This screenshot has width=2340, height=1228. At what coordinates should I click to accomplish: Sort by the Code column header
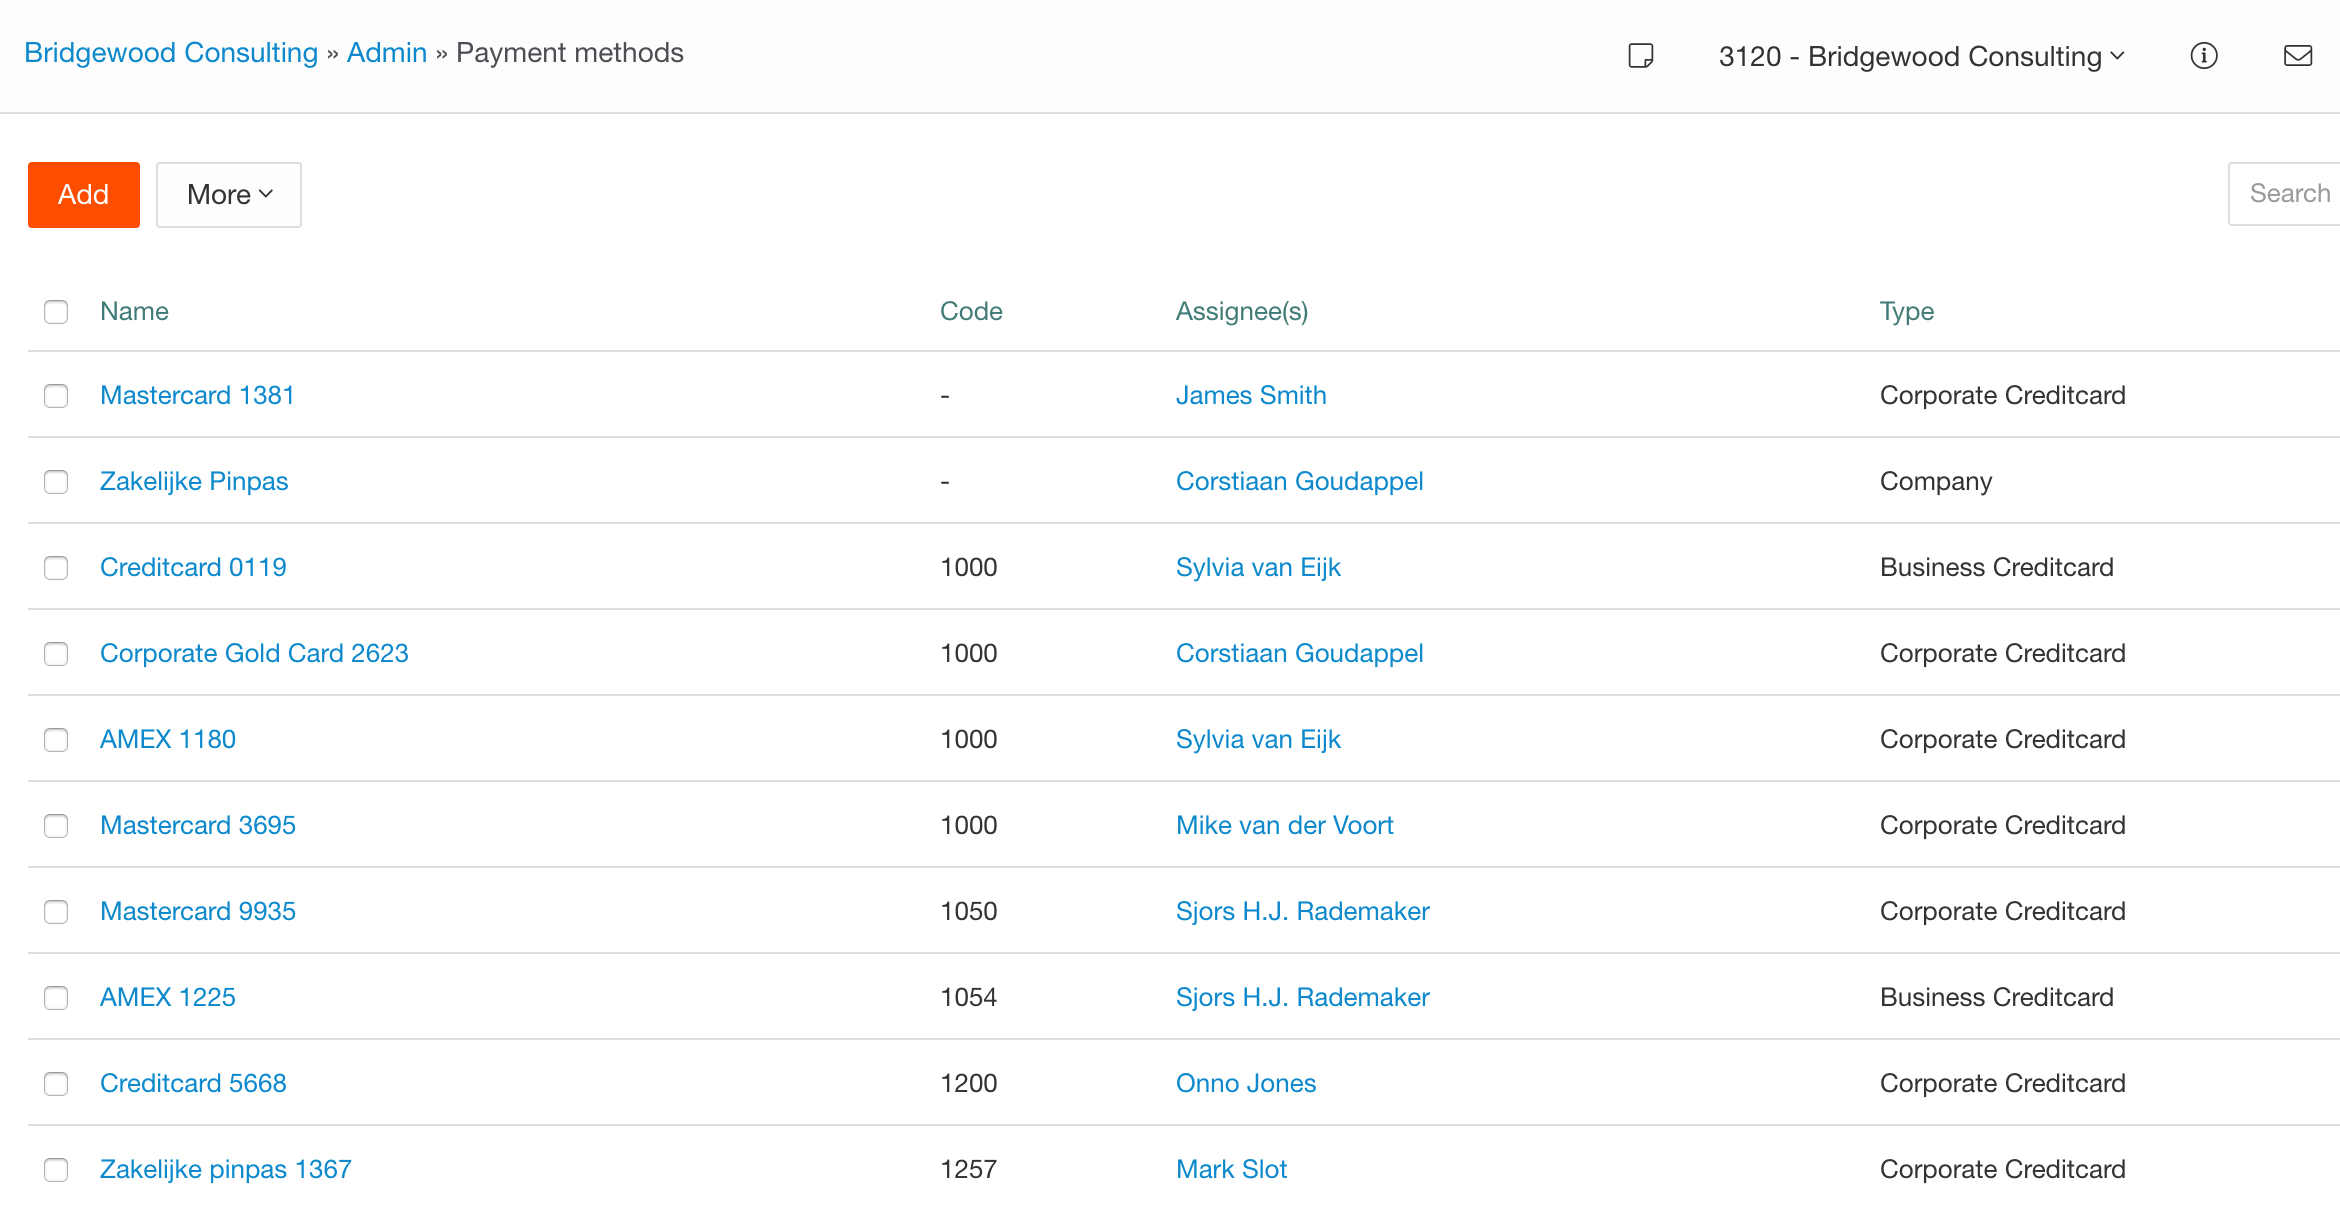tap(971, 311)
